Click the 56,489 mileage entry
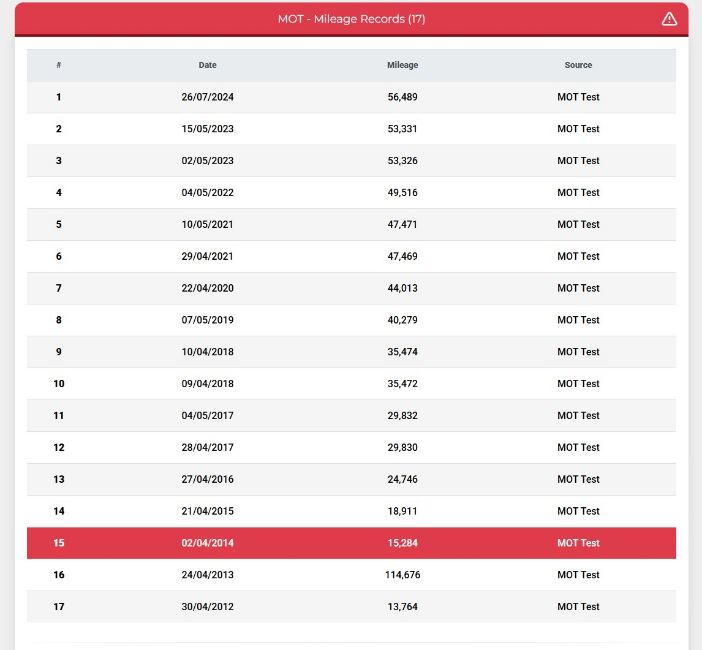This screenshot has height=650, width=702. (x=402, y=97)
